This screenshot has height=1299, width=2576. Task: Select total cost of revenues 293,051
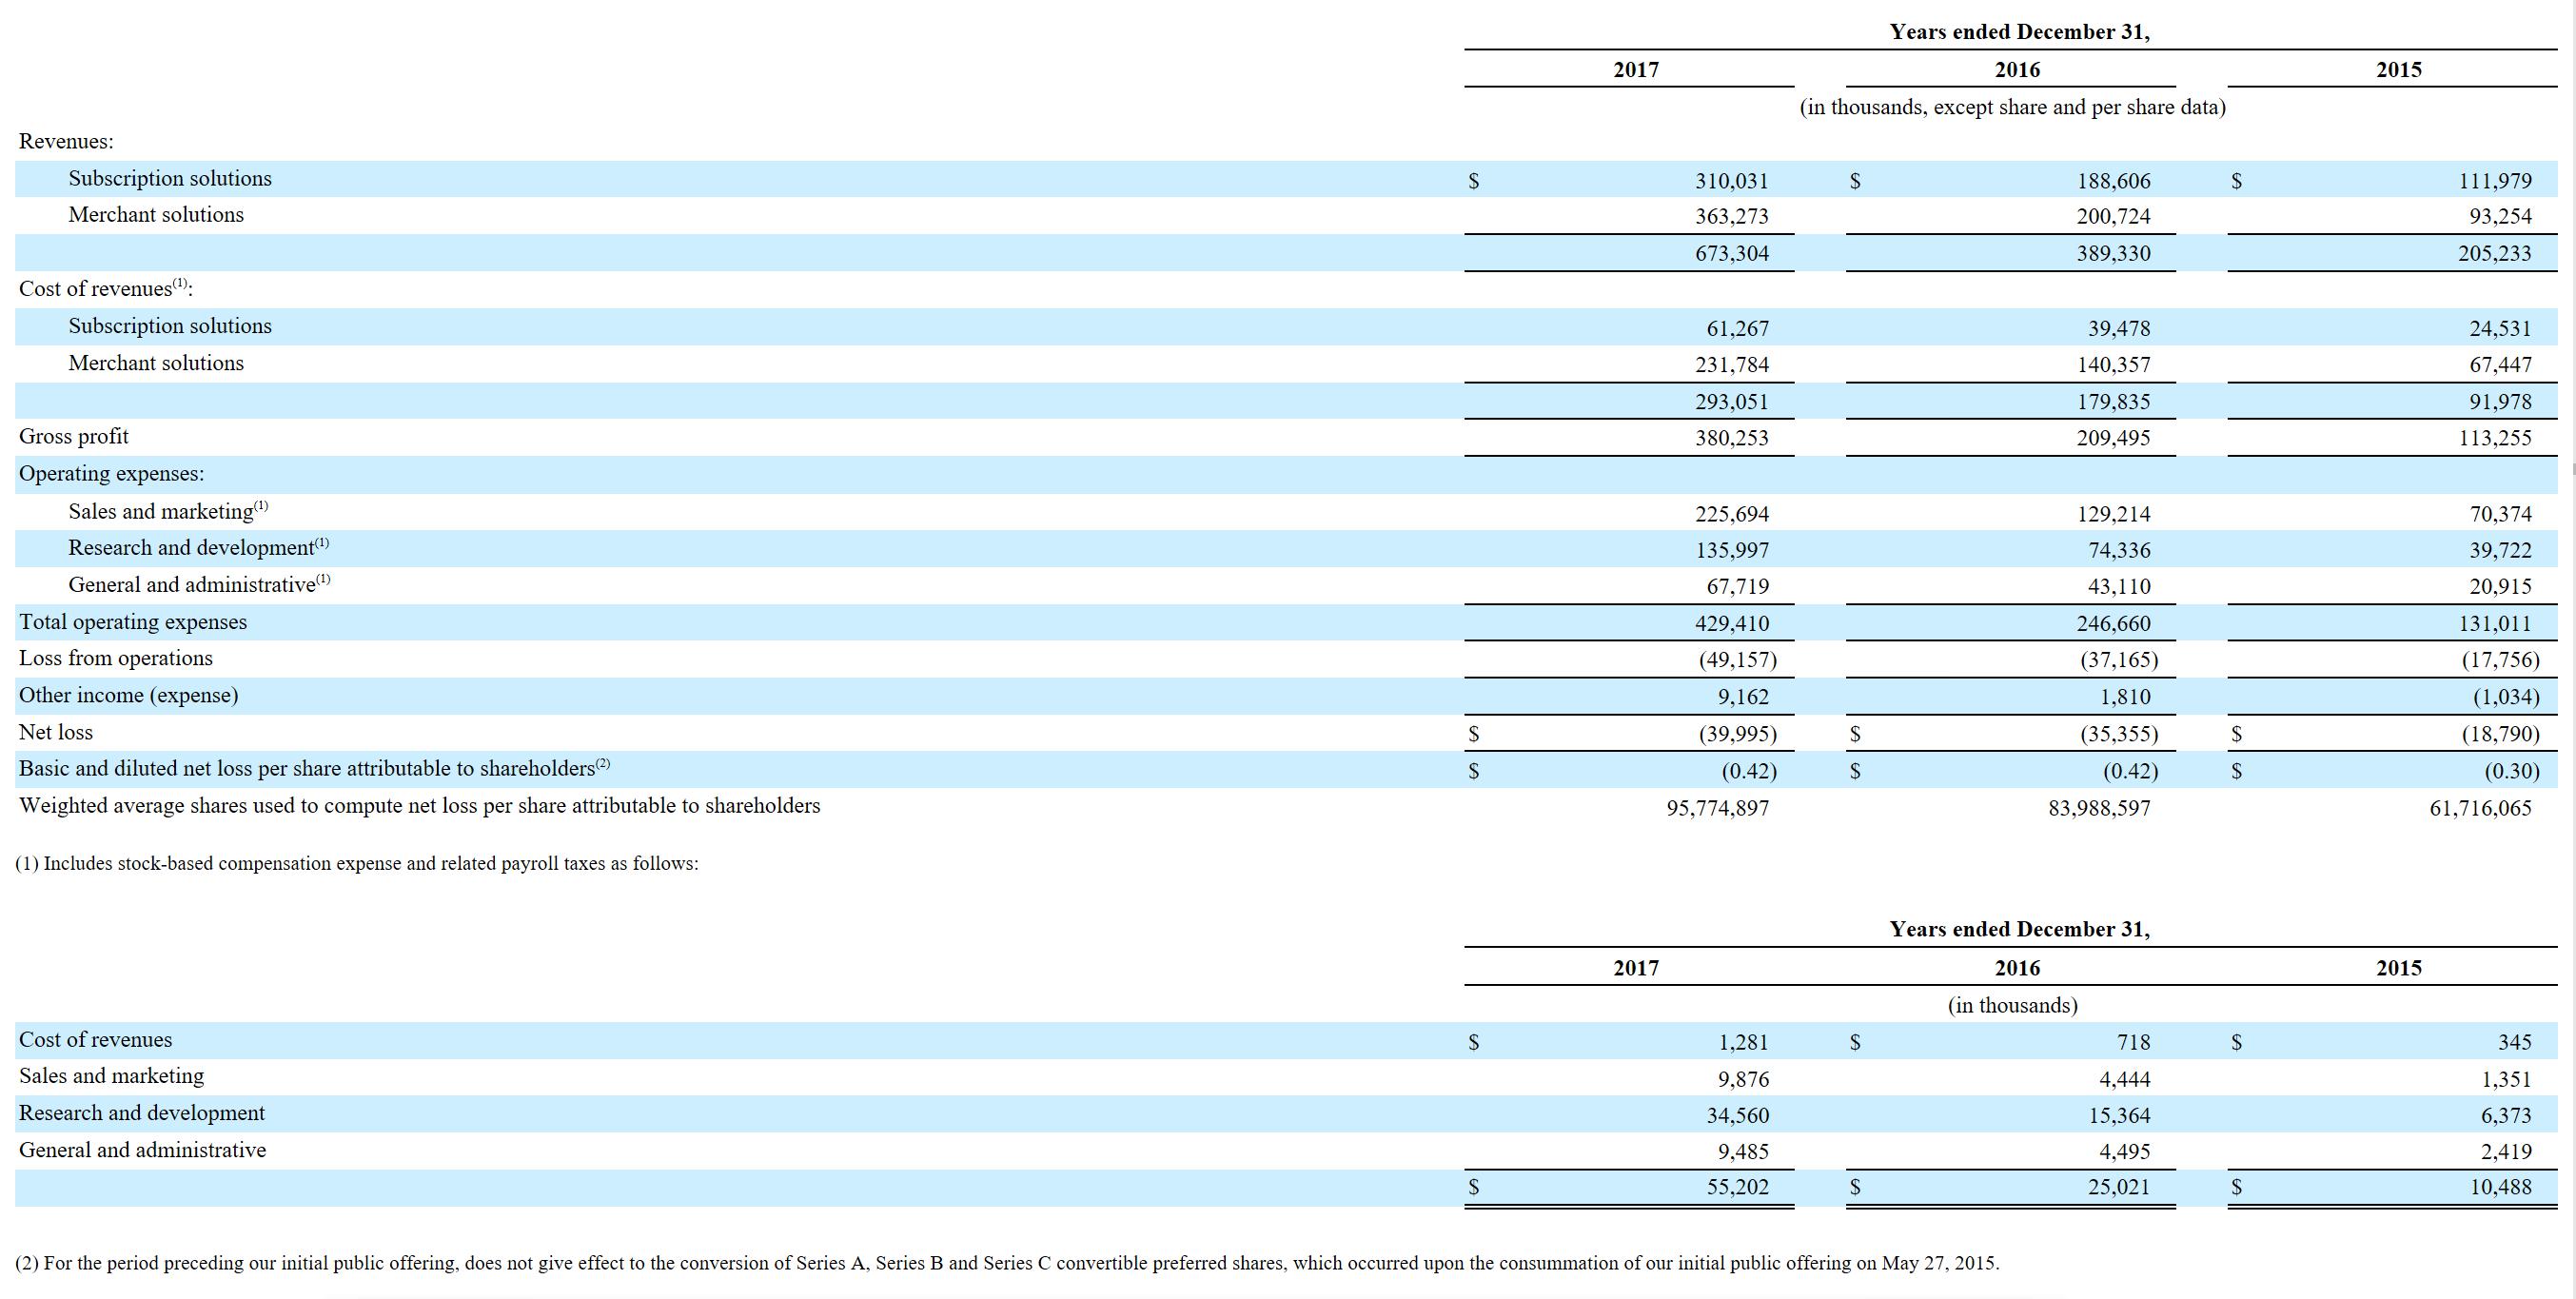[x=1731, y=402]
